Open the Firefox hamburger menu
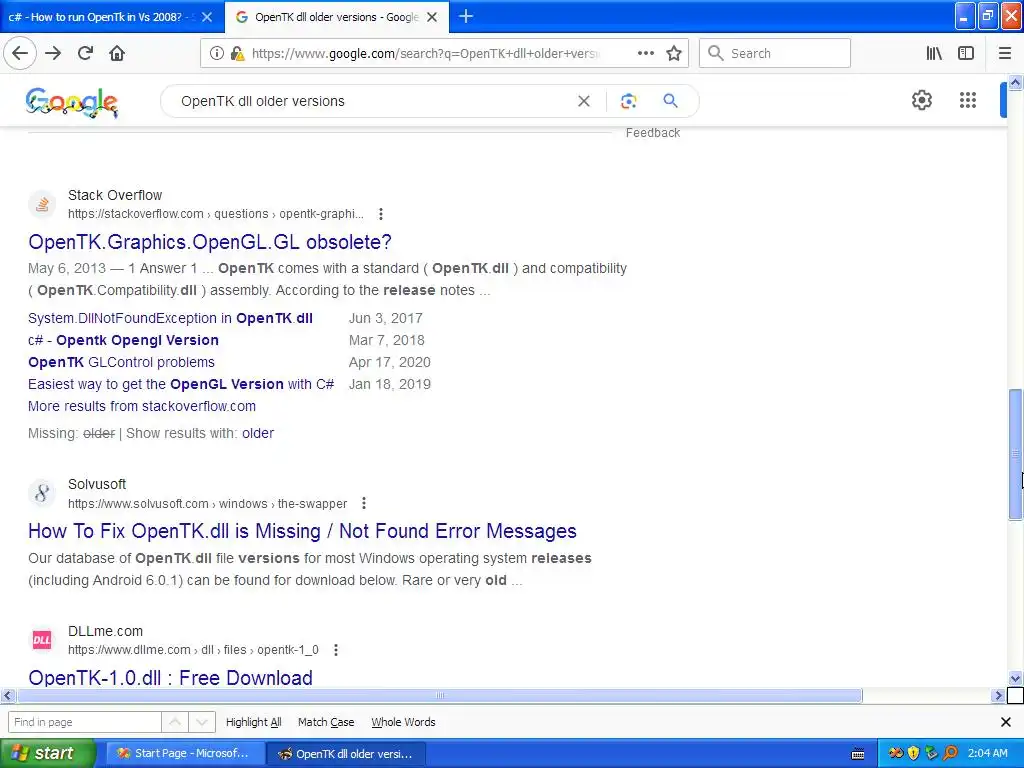Image resolution: width=1024 pixels, height=768 pixels. [1005, 53]
